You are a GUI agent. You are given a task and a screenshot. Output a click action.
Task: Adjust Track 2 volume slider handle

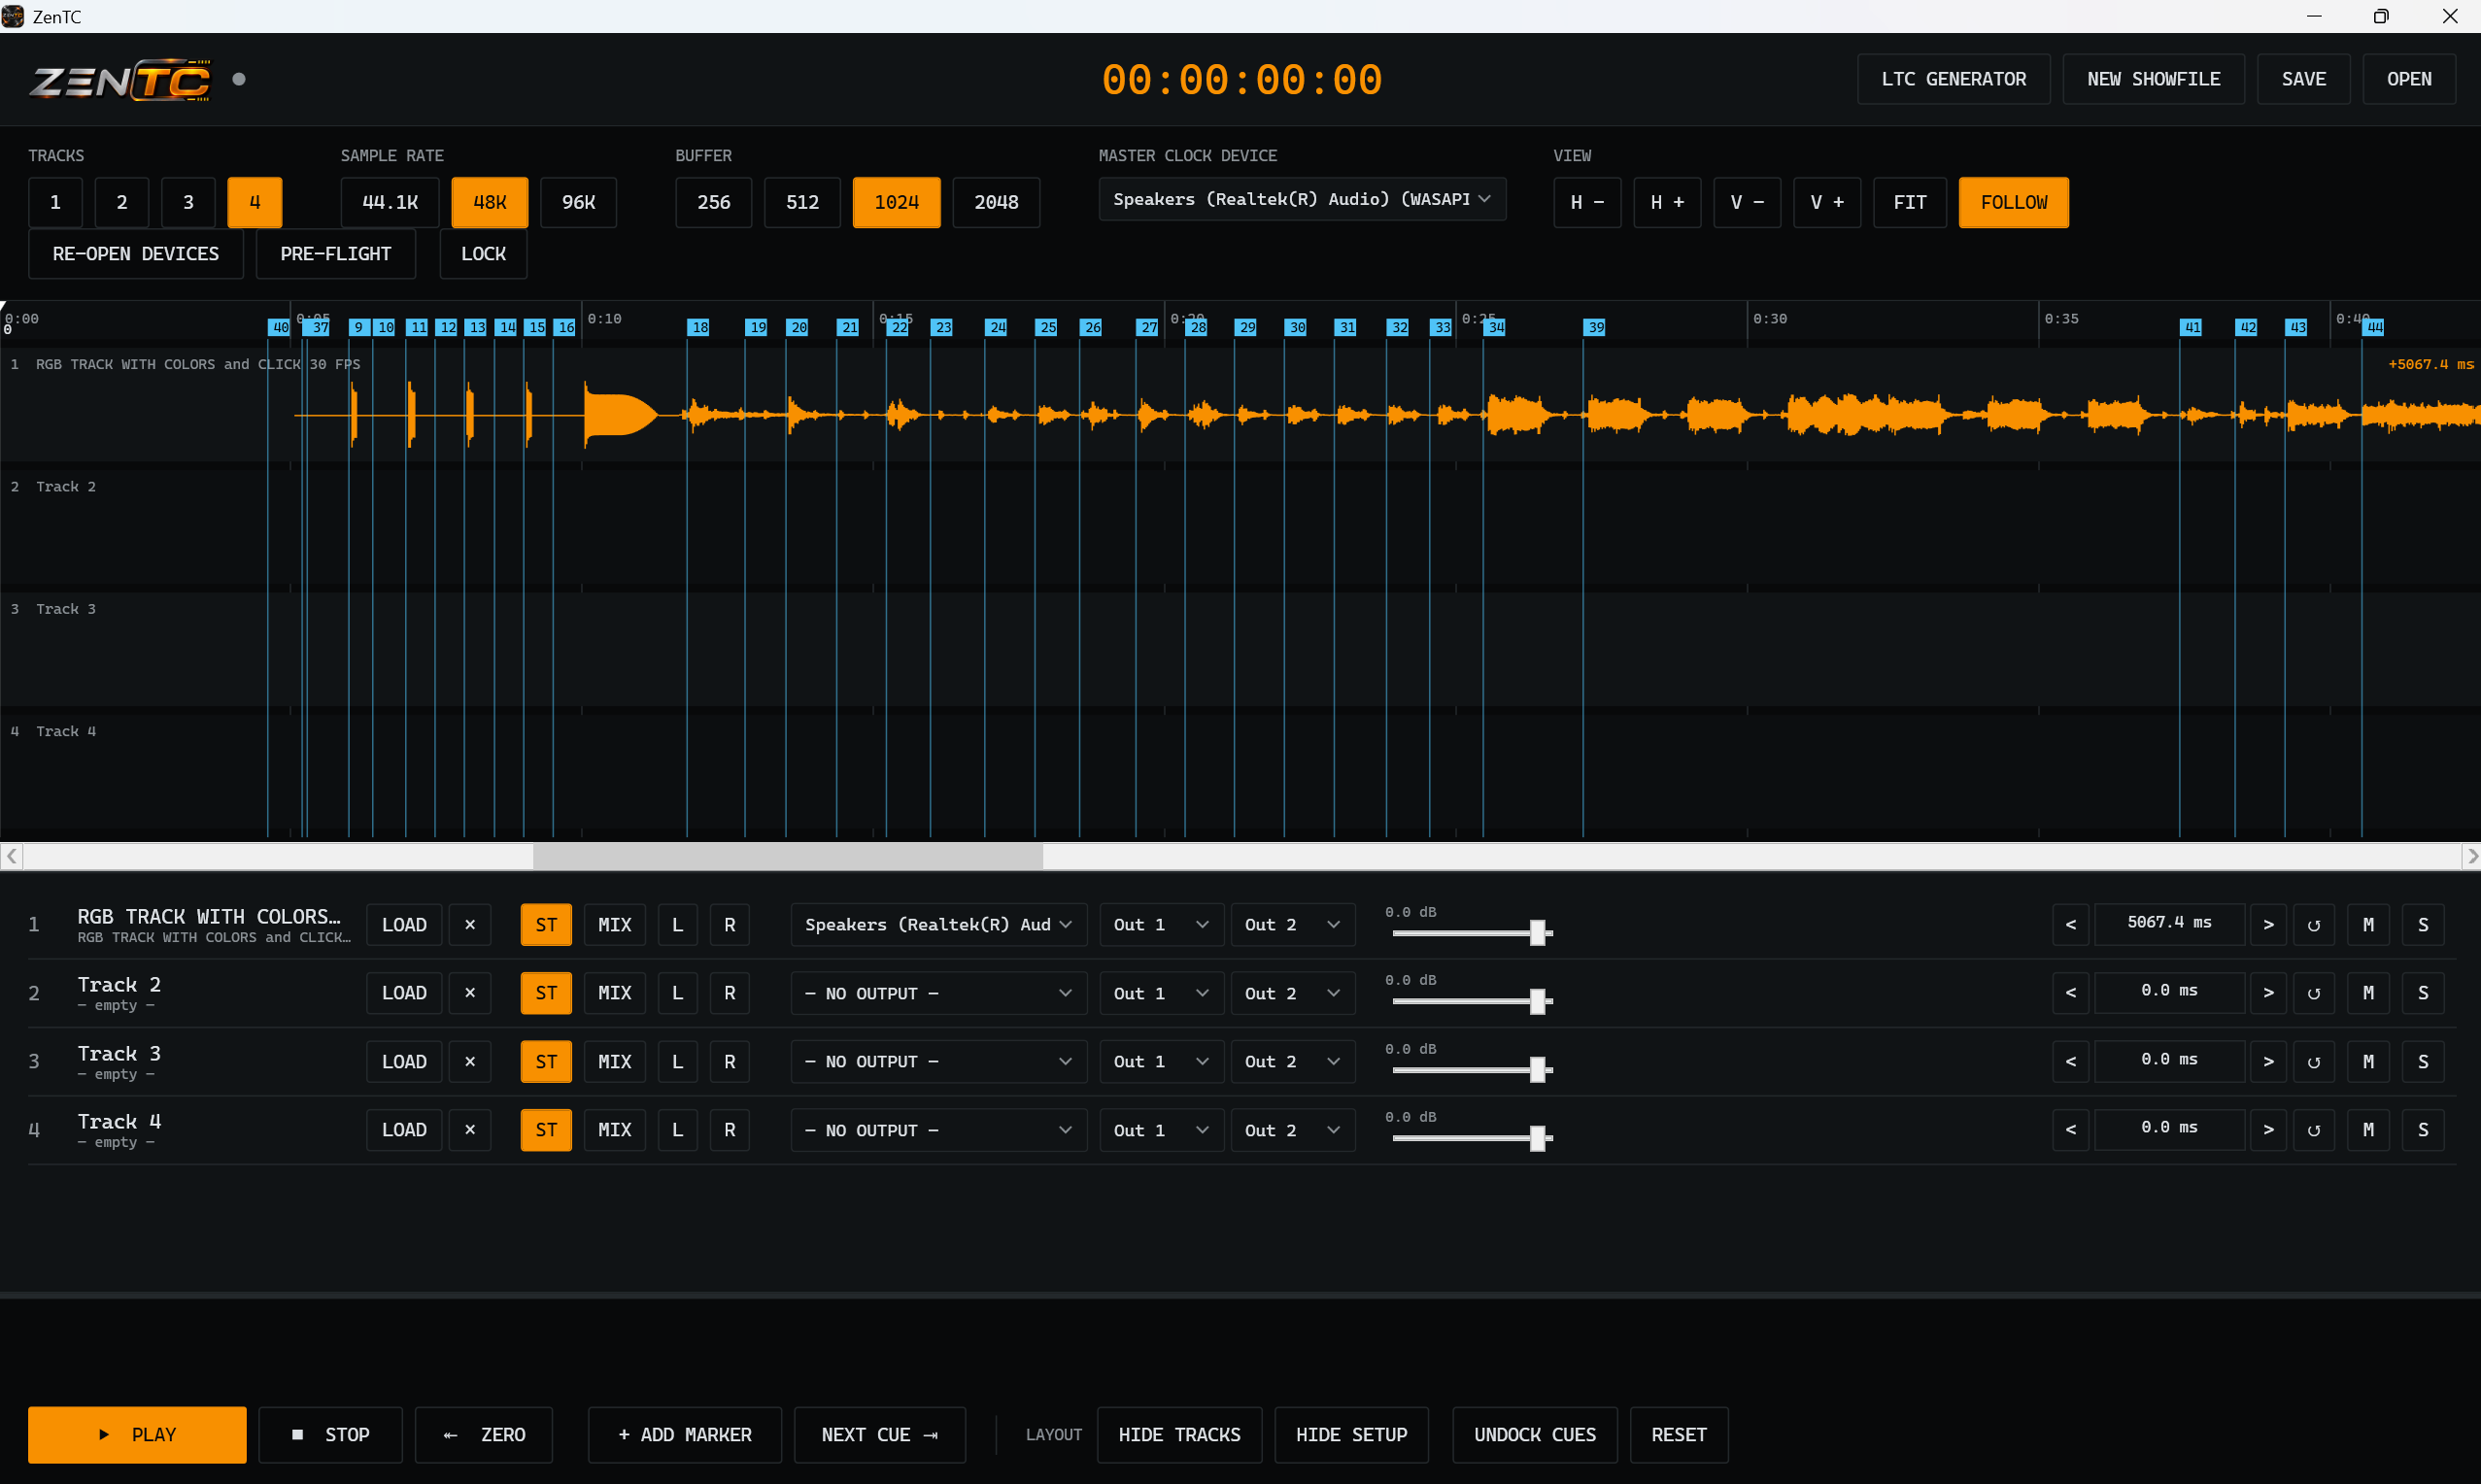click(1538, 1001)
